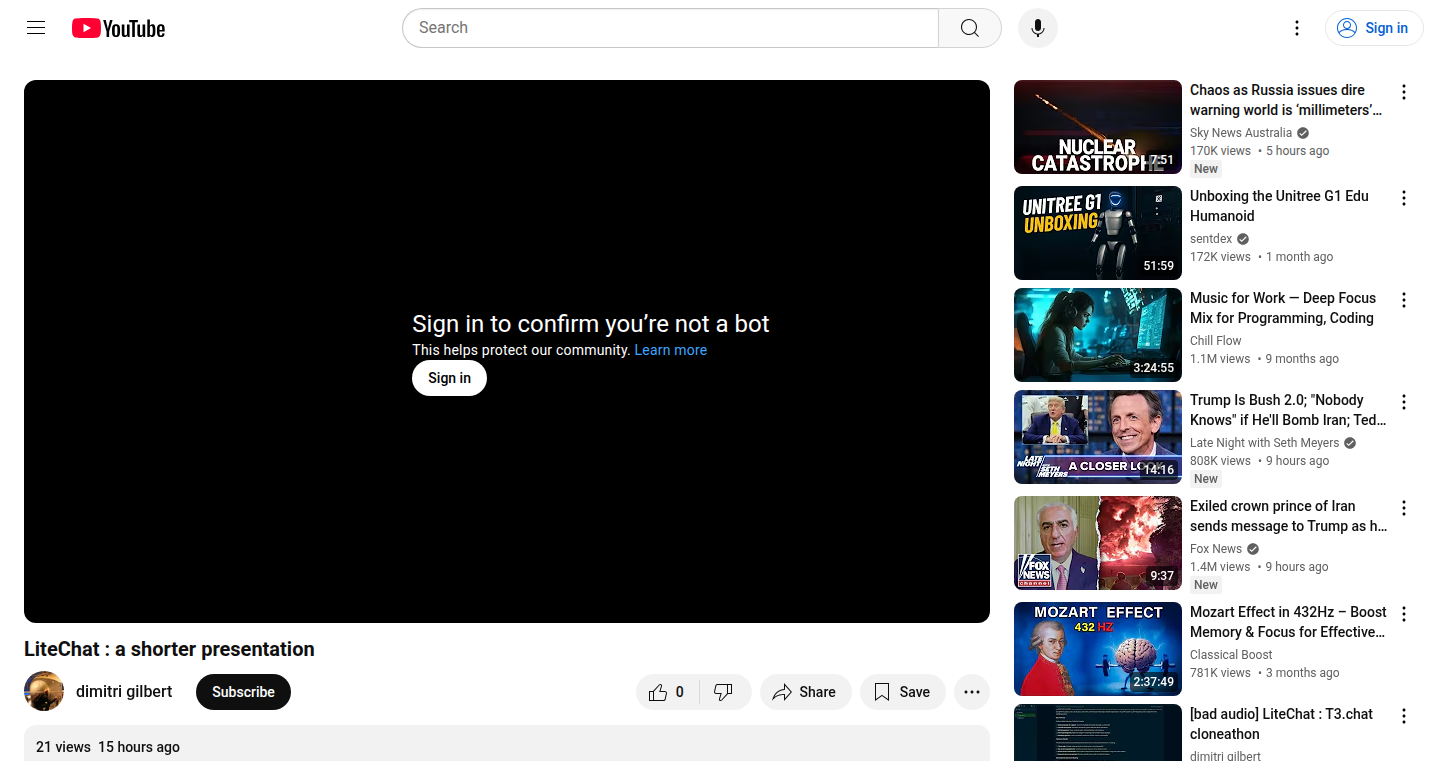Open Nuclear Catastrophe thumbnail
Screen dimensions: 1440x761
coord(1098,127)
